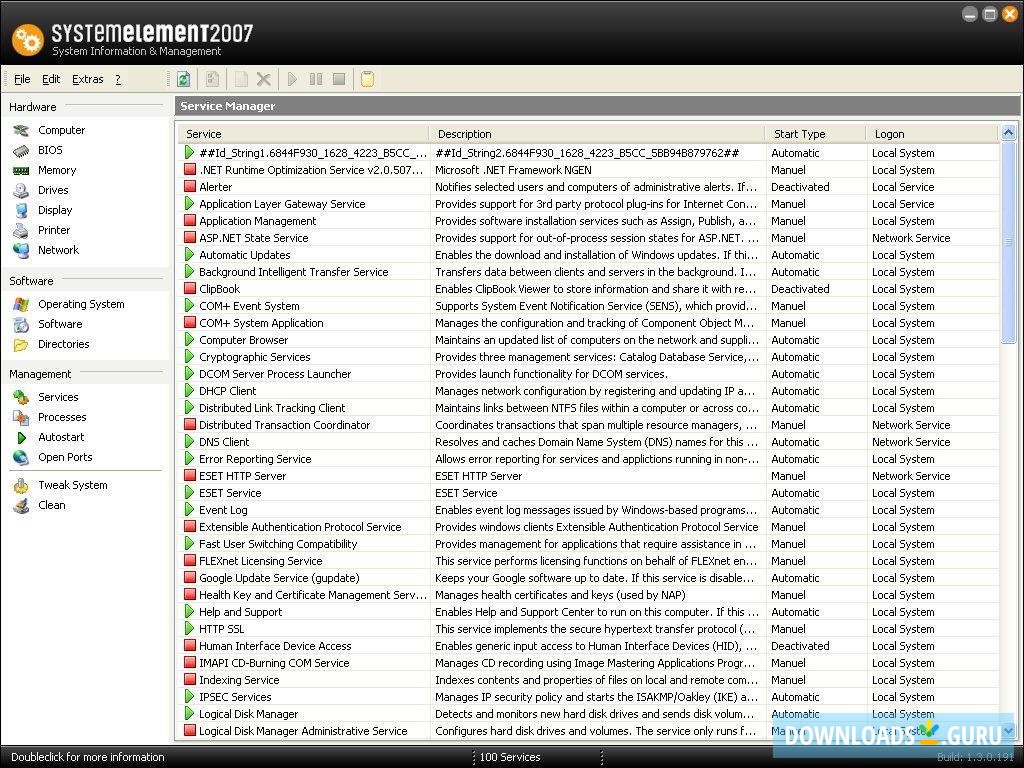Image resolution: width=1024 pixels, height=768 pixels.
Task: Click green running icon of Error Reporting Service
Action: (190, 458)
